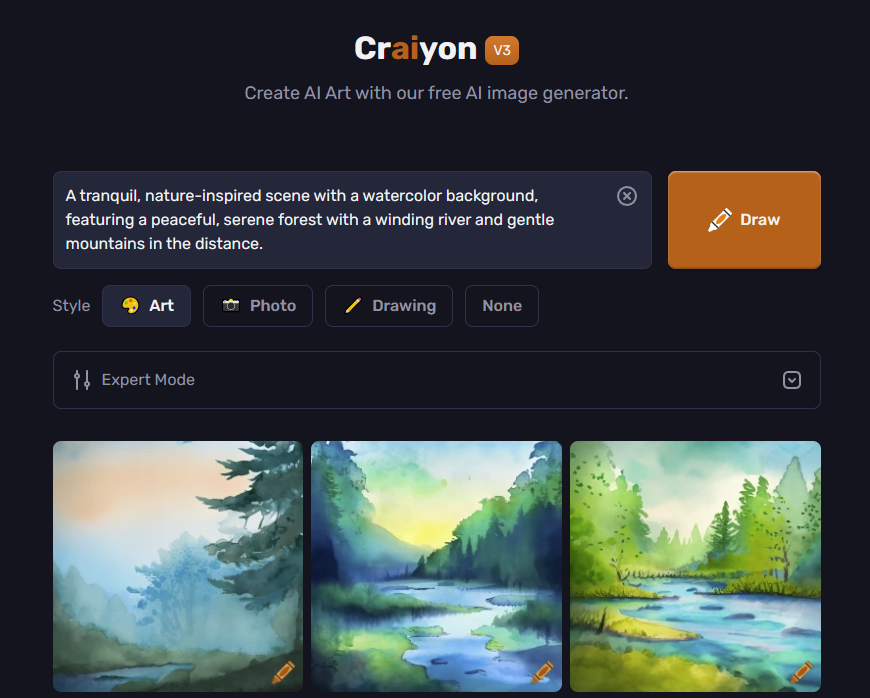Select the Photo style option
Screen dimensions: 870x698
[x=258, y=306]
